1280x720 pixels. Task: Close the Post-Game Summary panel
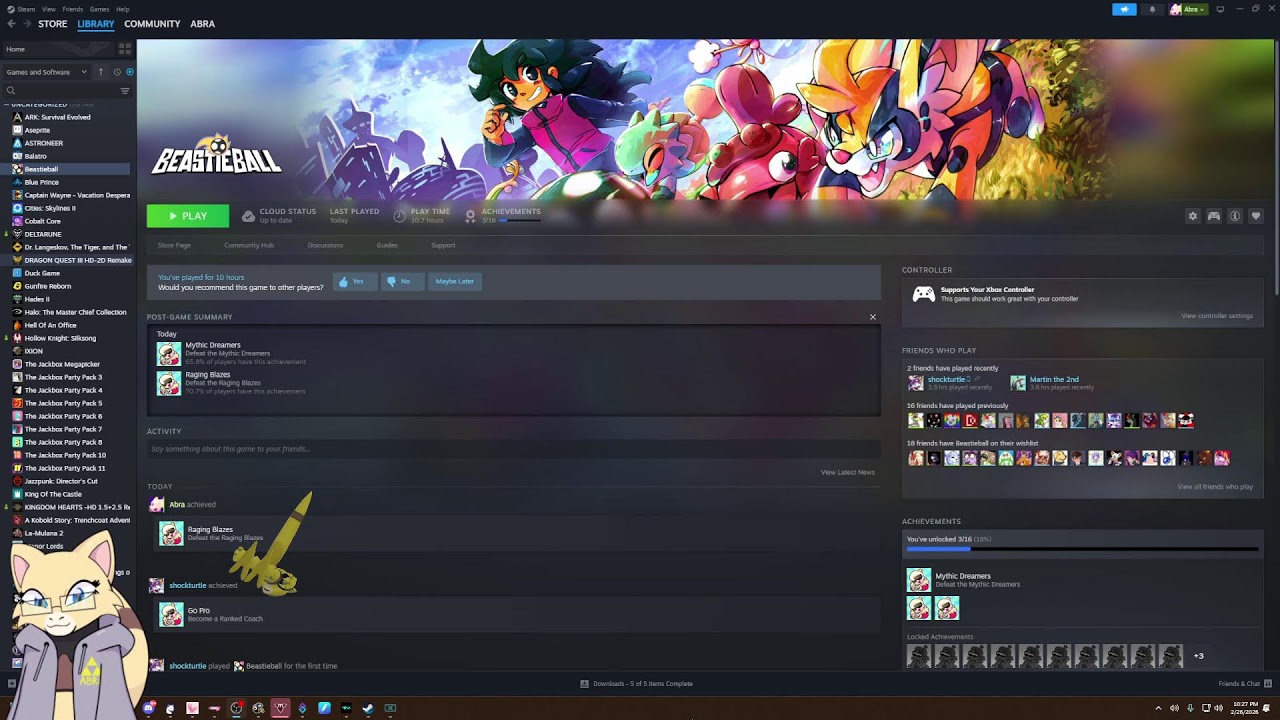[x=872, y=317]
